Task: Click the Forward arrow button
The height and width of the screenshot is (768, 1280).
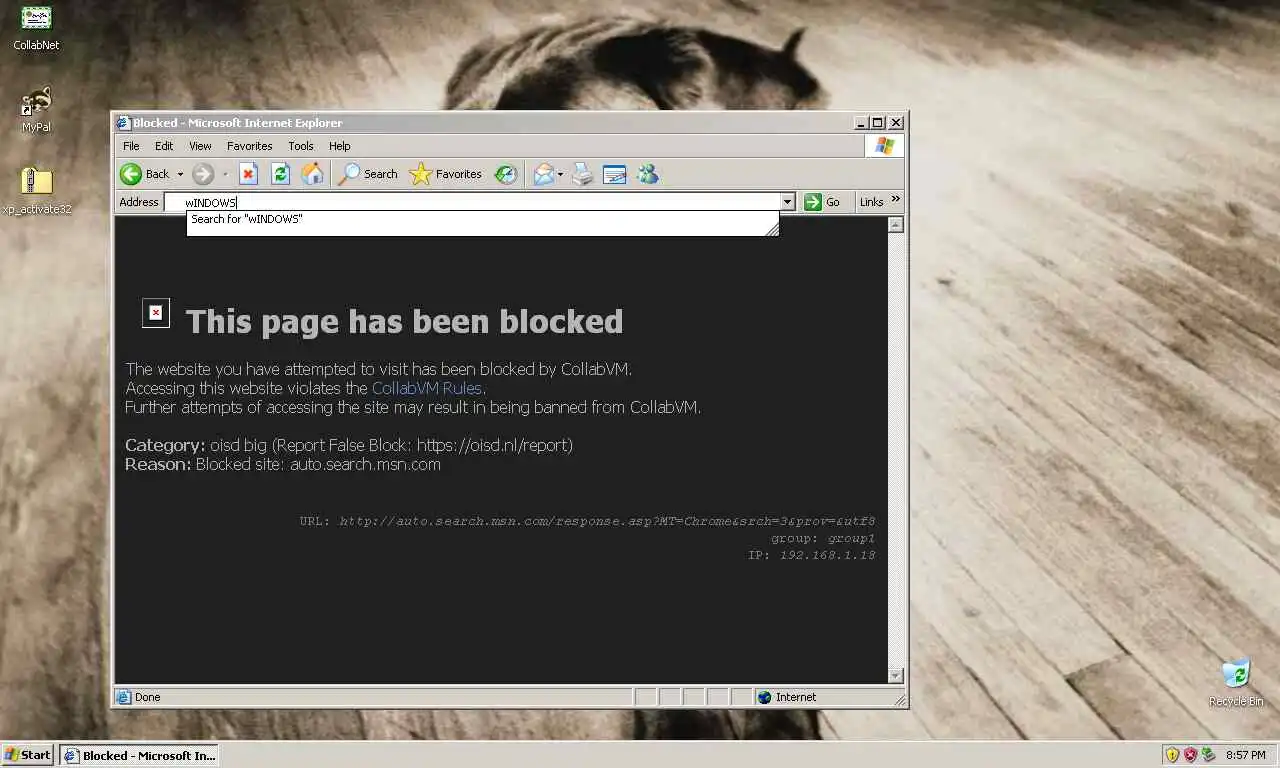Action: click(x=203, y=174)
